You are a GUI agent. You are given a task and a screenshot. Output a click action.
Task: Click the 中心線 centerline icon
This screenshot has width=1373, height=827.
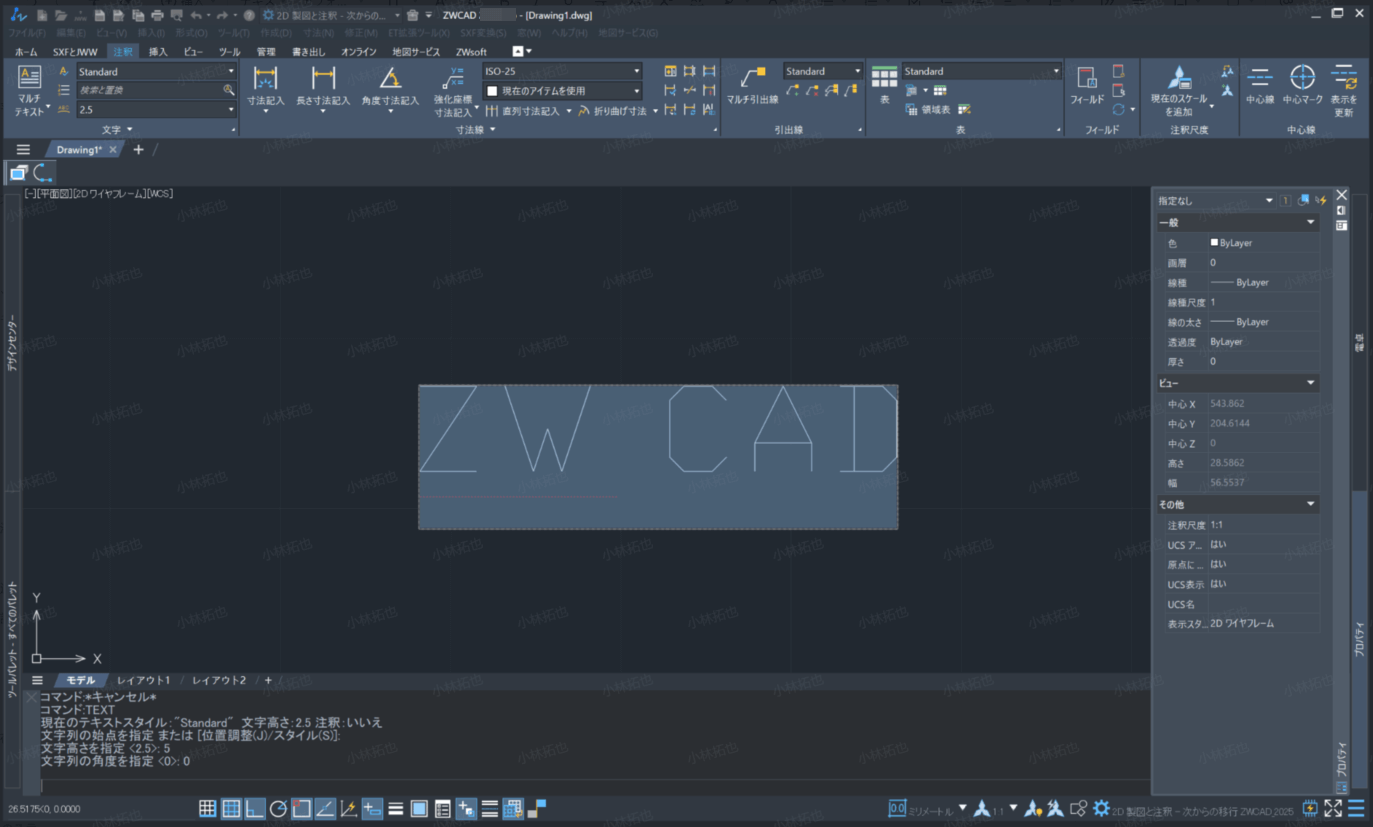tap(1260, 77)
